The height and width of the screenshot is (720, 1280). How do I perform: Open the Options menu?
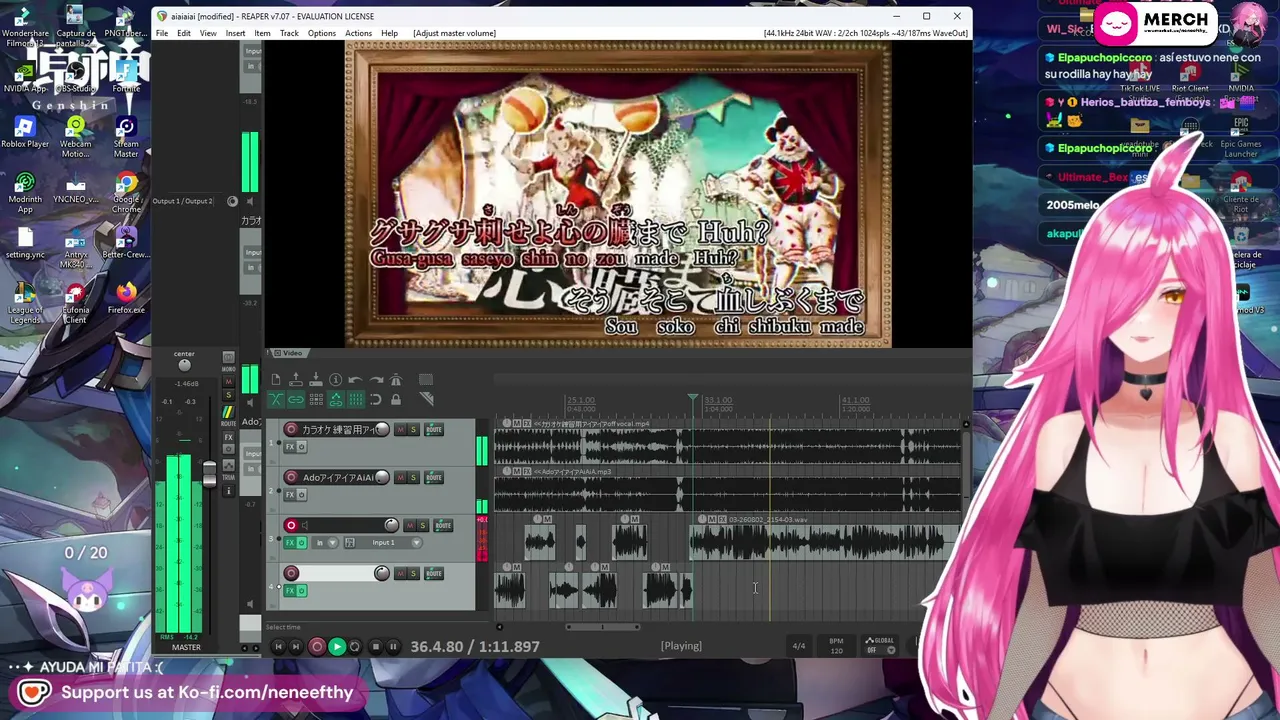tap(322, 33)
